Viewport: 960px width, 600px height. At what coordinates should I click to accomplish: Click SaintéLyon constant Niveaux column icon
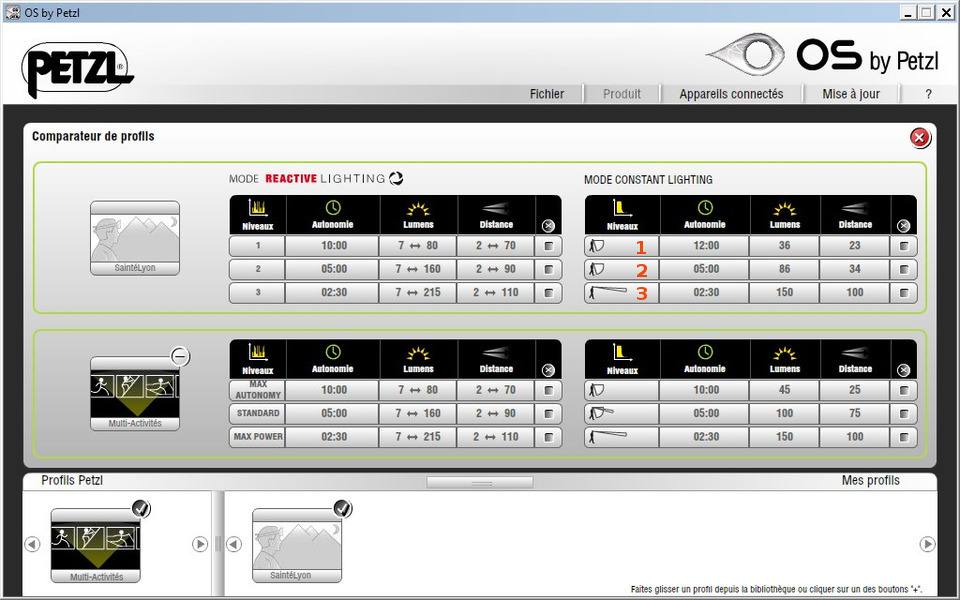click(622, 208)
